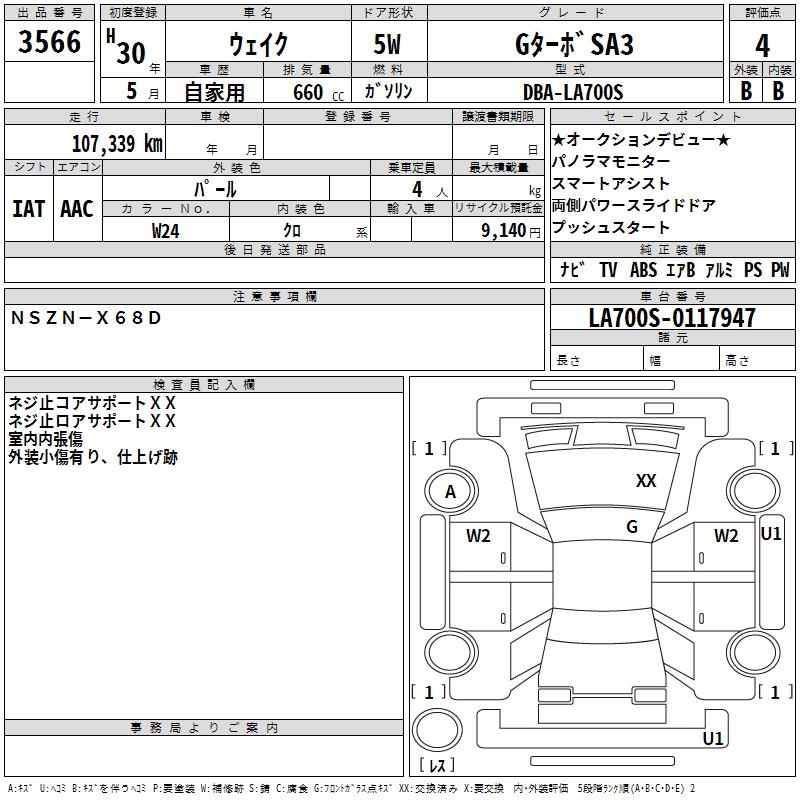
Task: Select the U1 mark on the rear bumper
Action: tap(713, 738)
